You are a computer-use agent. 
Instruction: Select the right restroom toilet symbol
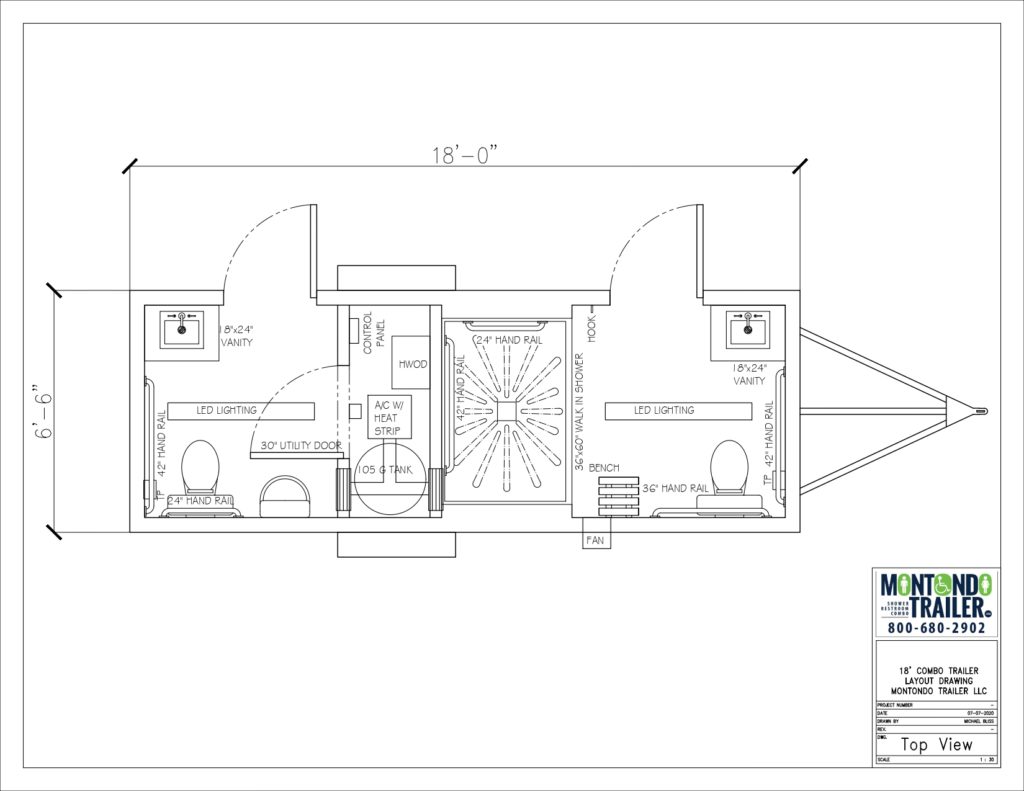(729, 467)
